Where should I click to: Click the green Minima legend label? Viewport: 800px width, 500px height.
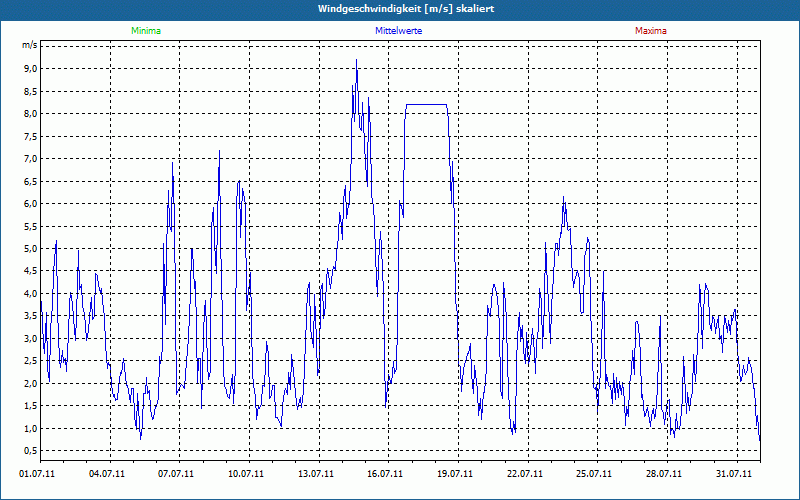(146, 31)
